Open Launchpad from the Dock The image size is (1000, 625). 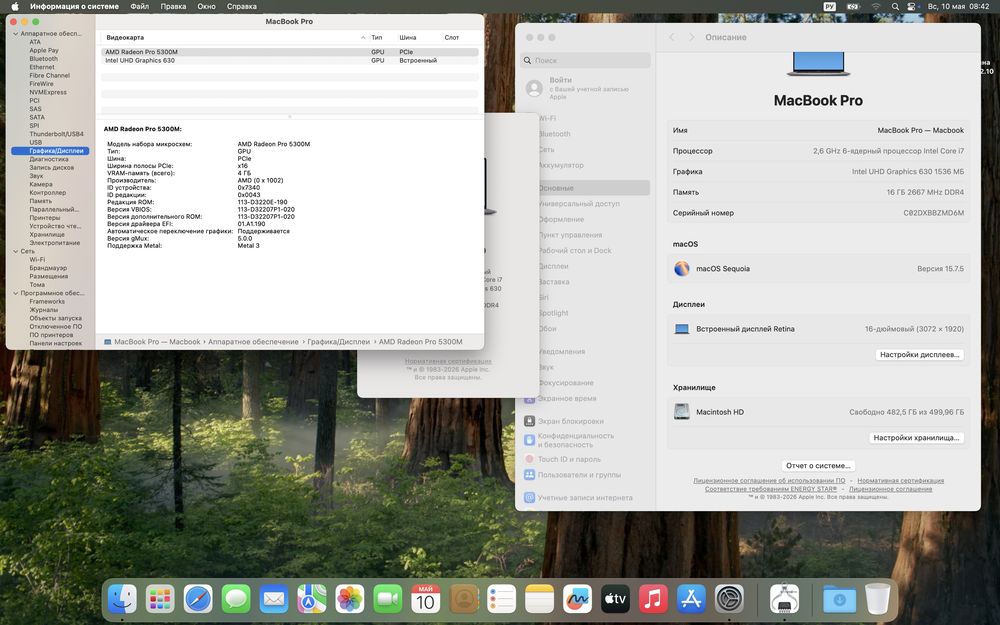[x=159, y=599]
